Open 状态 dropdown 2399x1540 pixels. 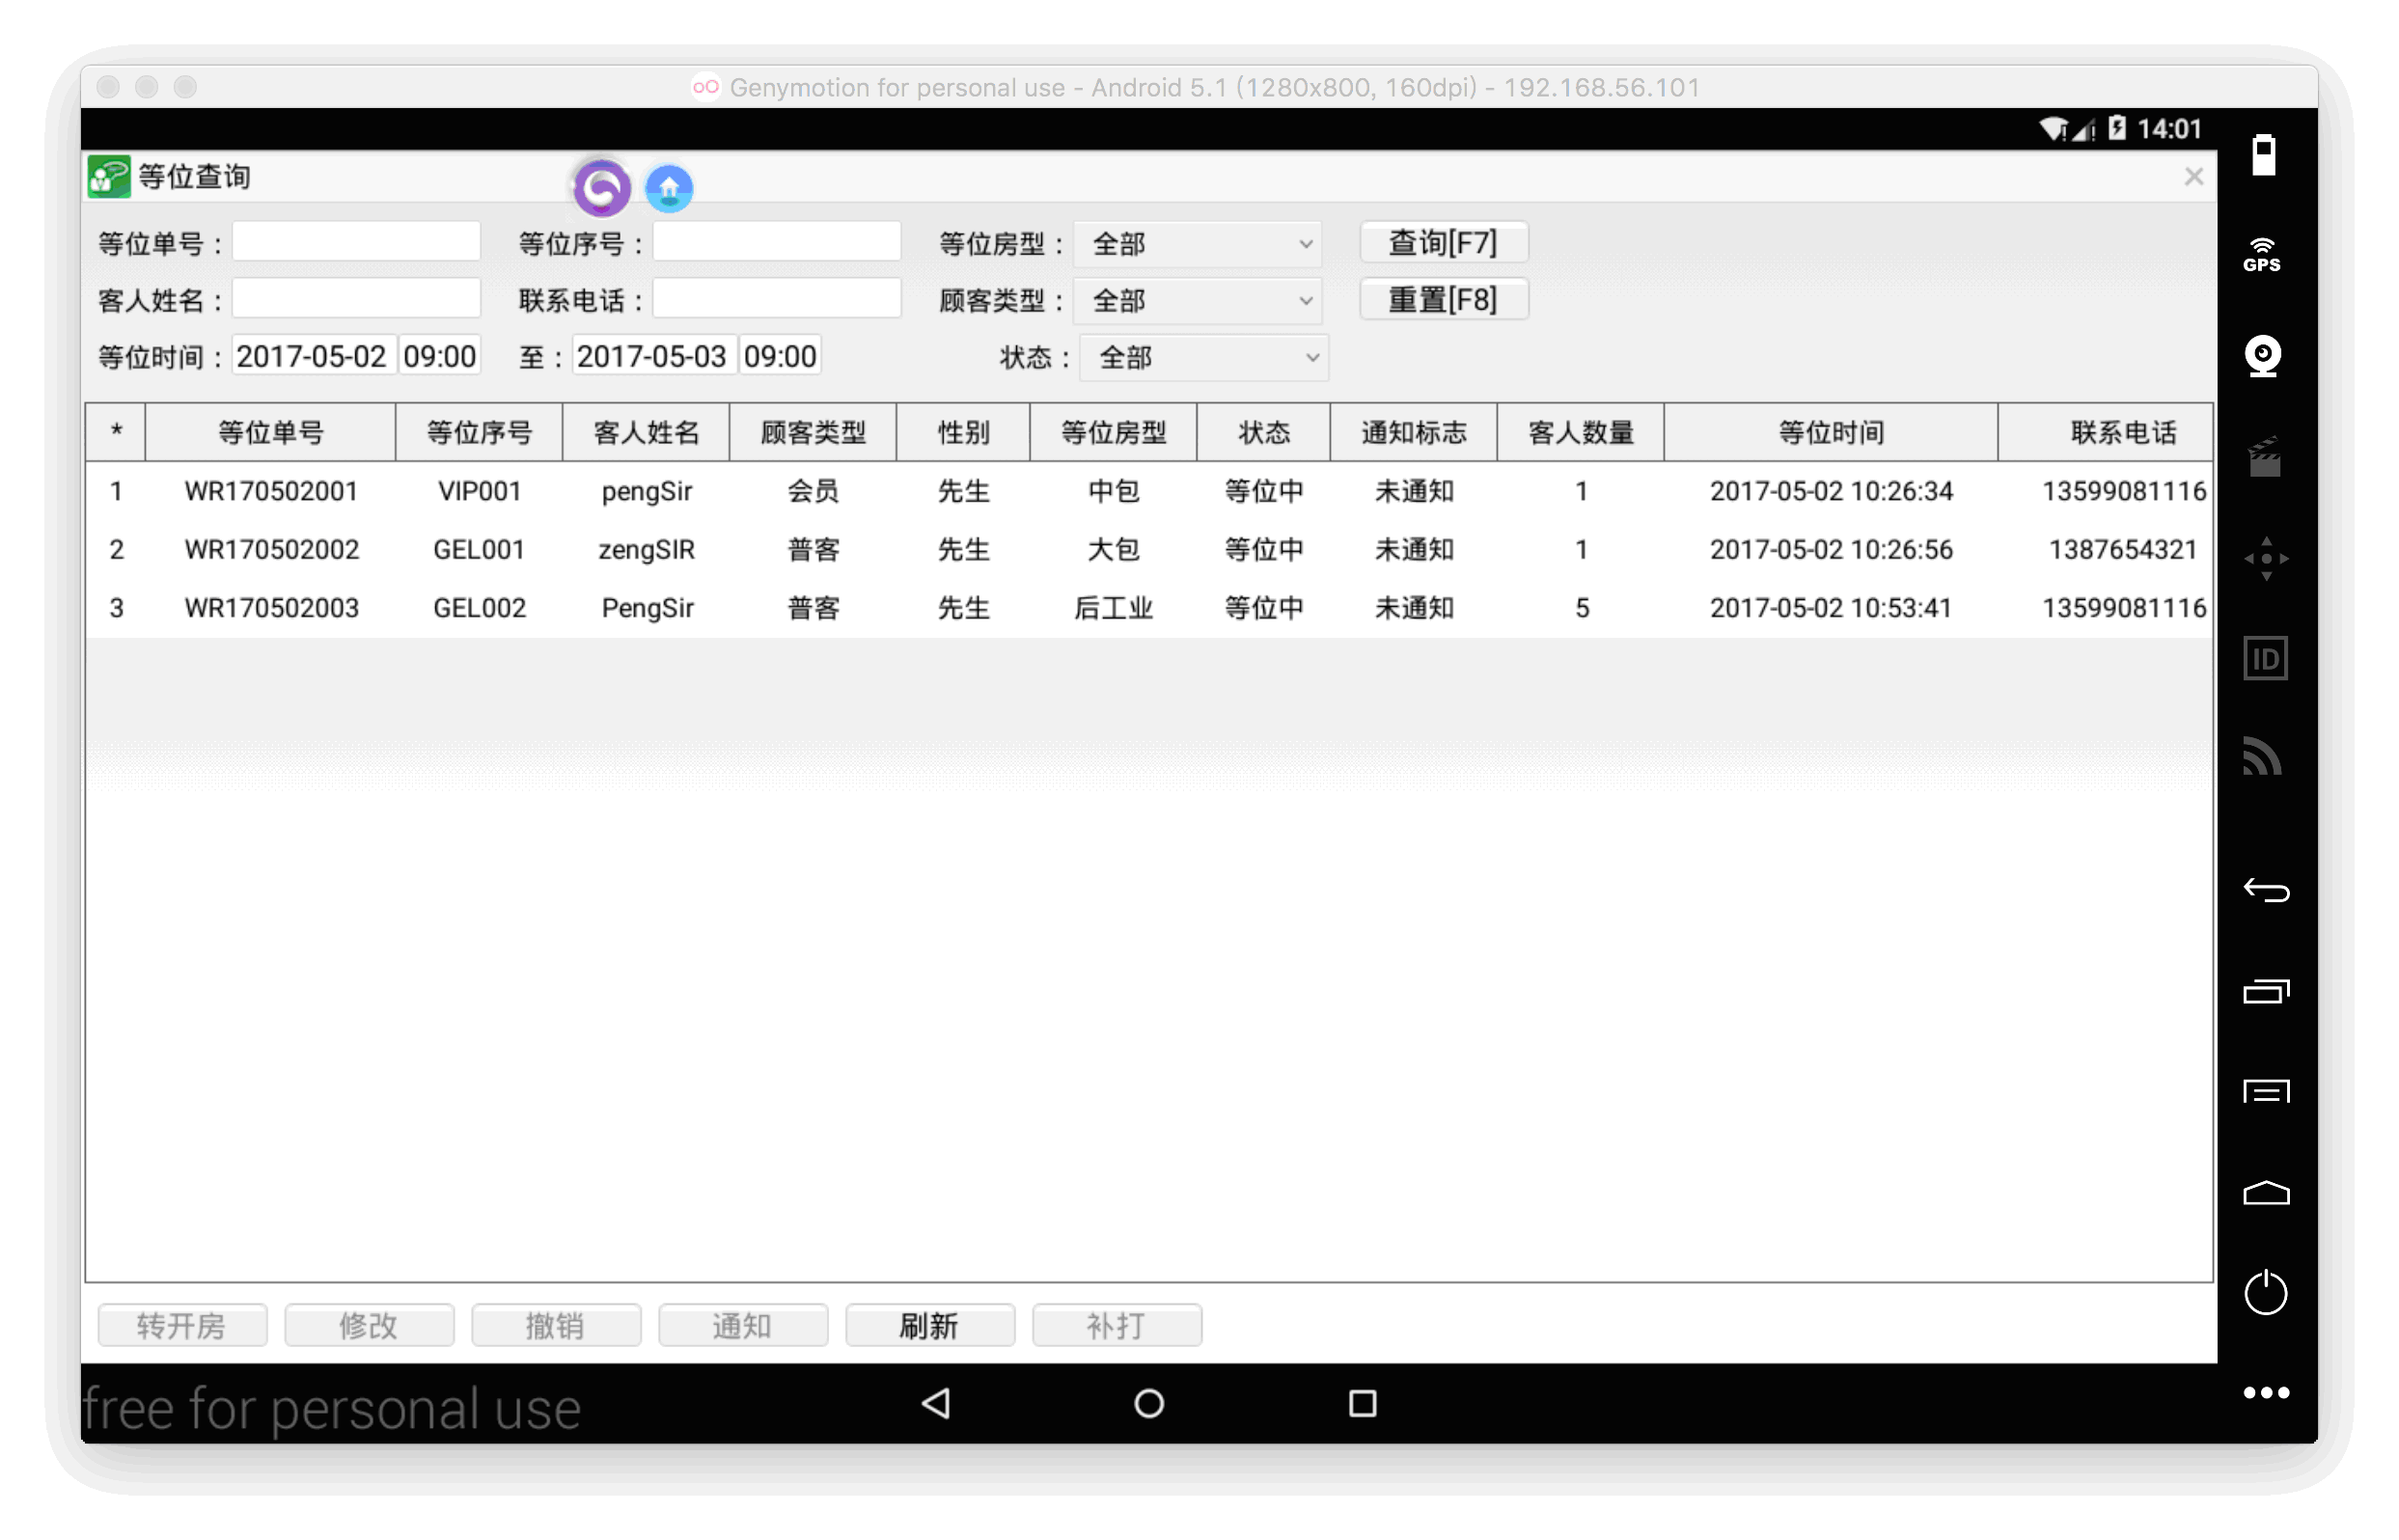coord(1204,358)
